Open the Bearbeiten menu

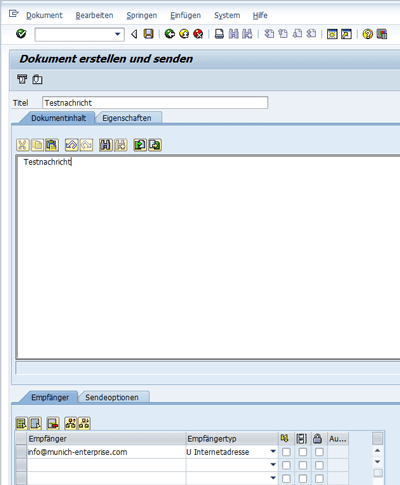coord(94,15)
